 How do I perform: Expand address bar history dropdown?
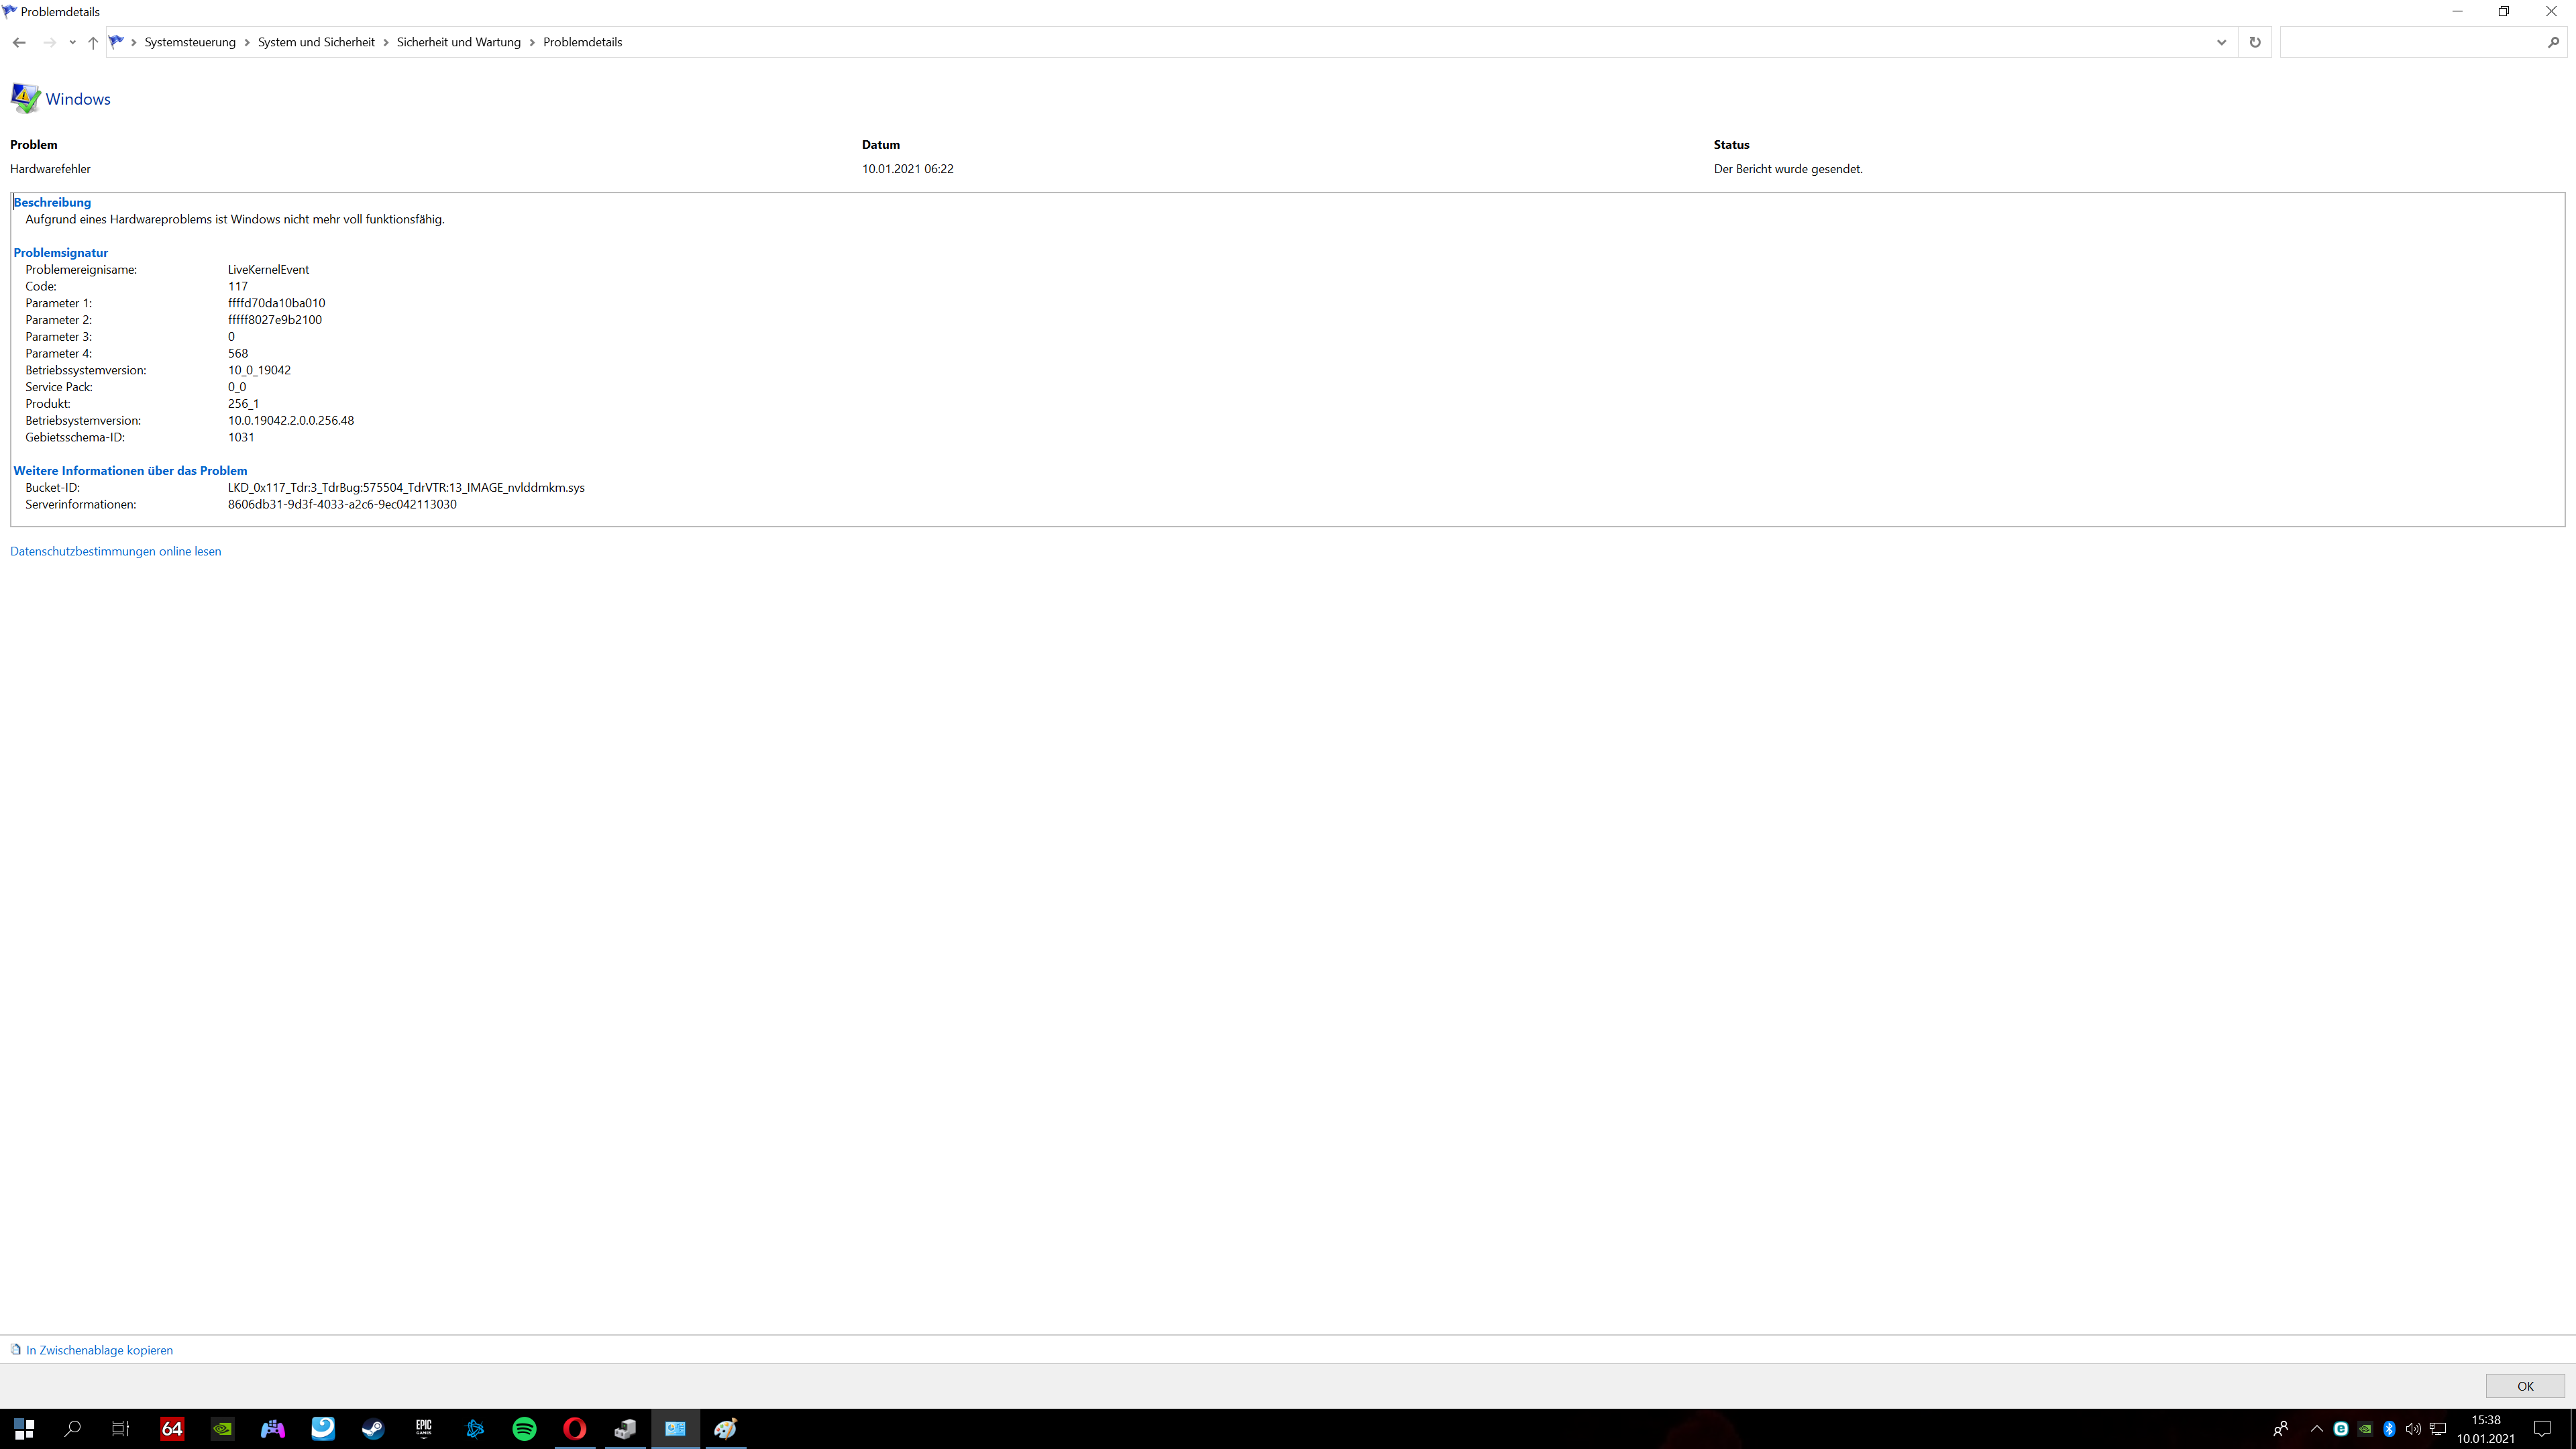[x=2221, y=42]
